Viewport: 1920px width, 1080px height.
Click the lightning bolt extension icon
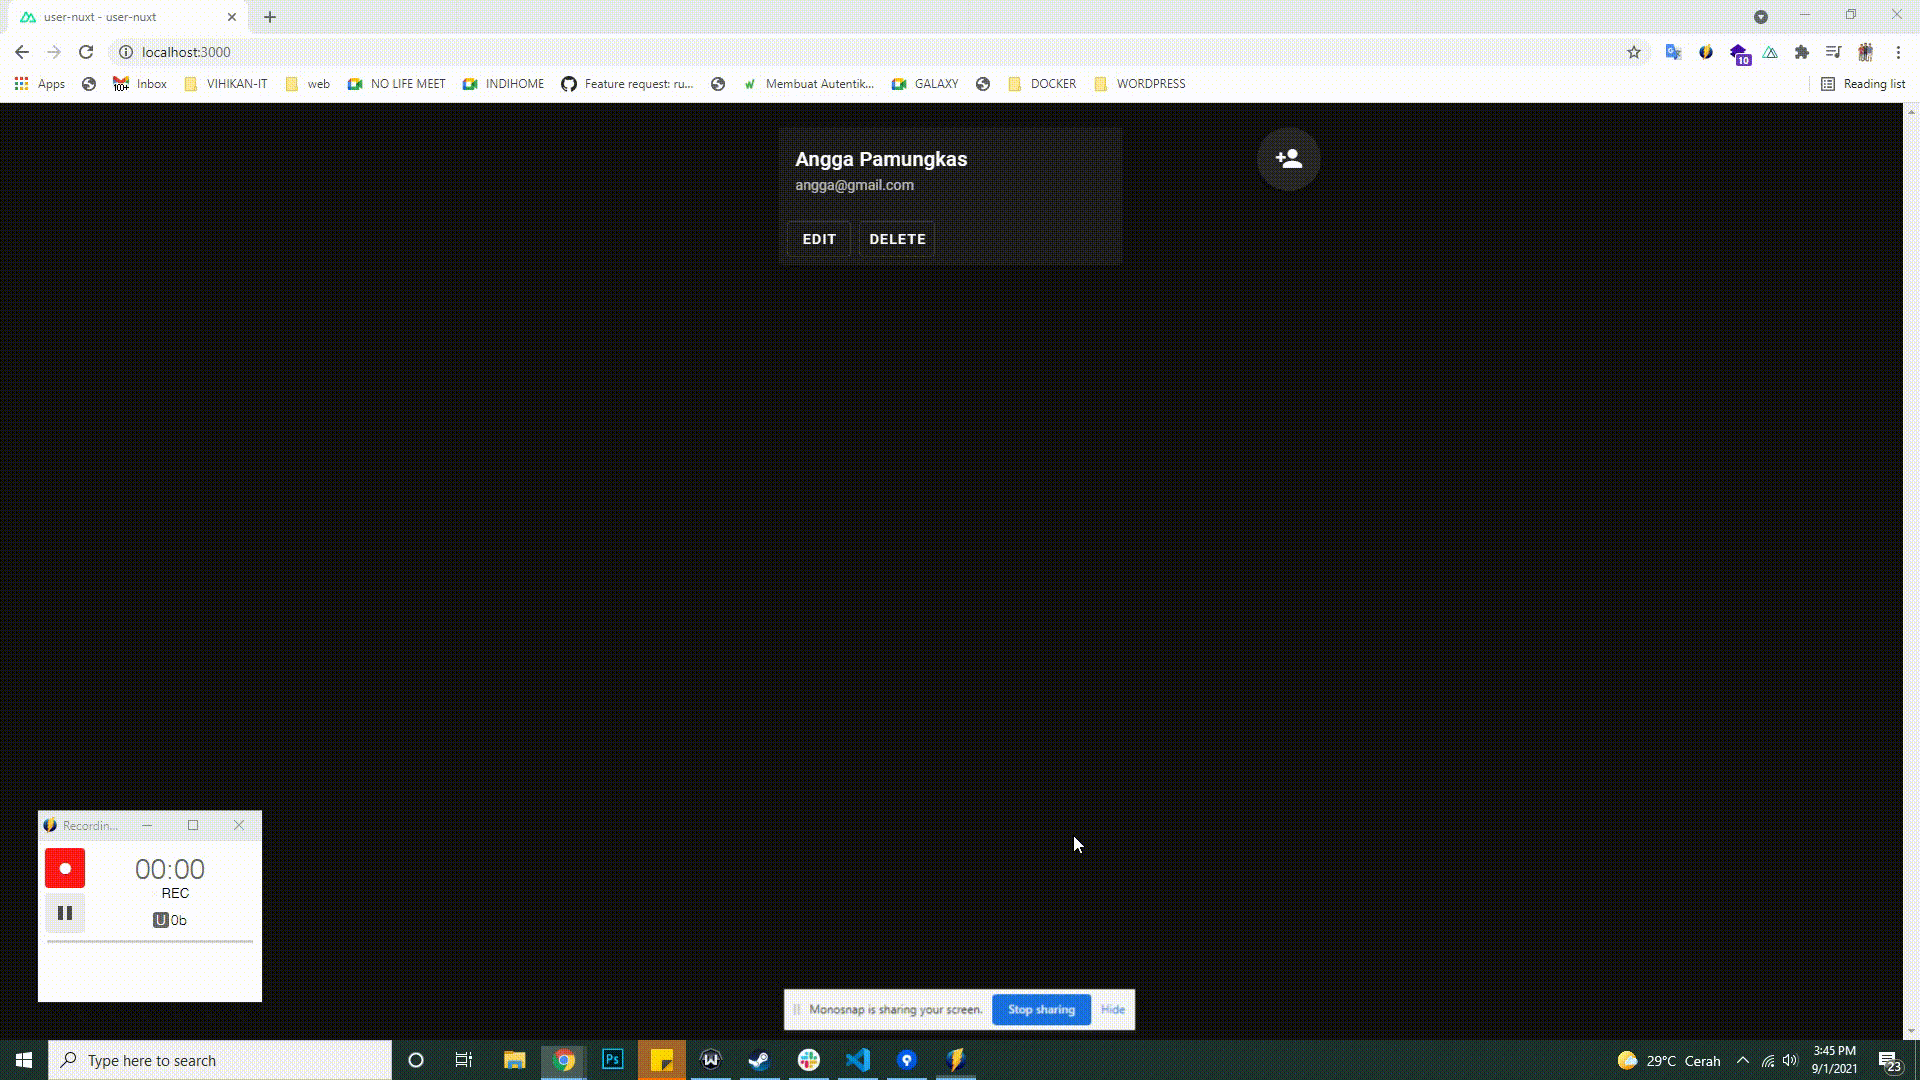coord(1707,52)
